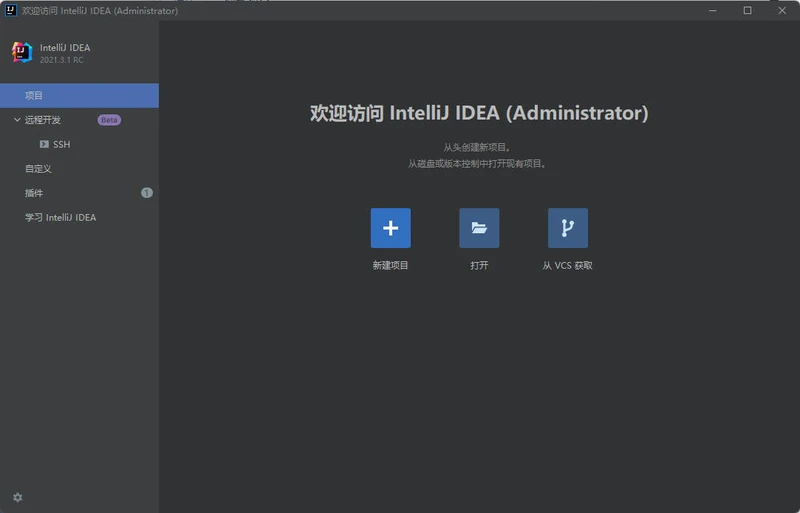Click the plugin update count badge

pyautogui.click(x=147, y=193)
